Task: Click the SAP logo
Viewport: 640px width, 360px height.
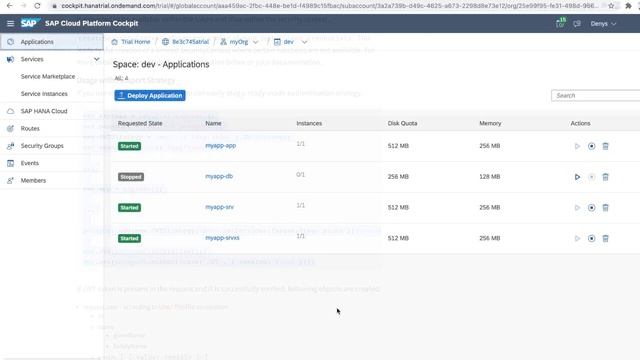Action: point(30,23)
